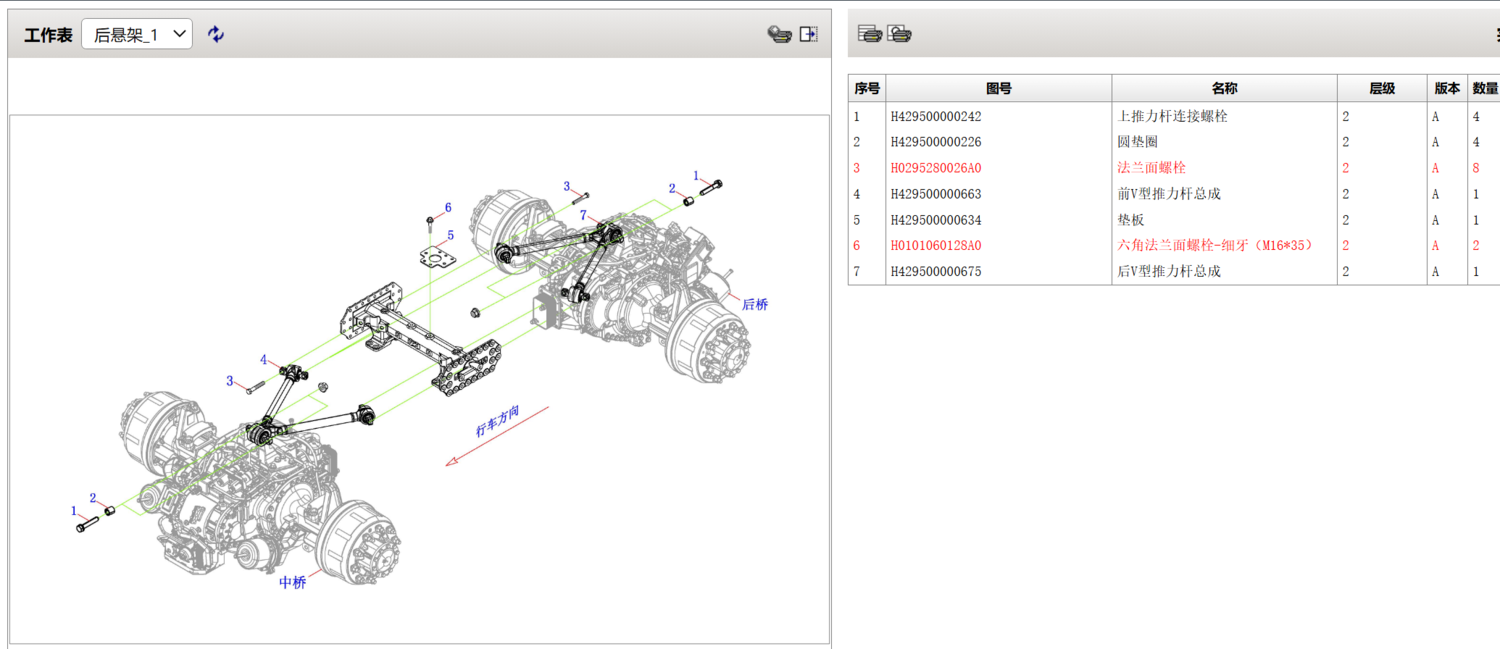Click the 中桥 label in the diagram
This screenshot has width=1500, height=649.
(292, 582)
